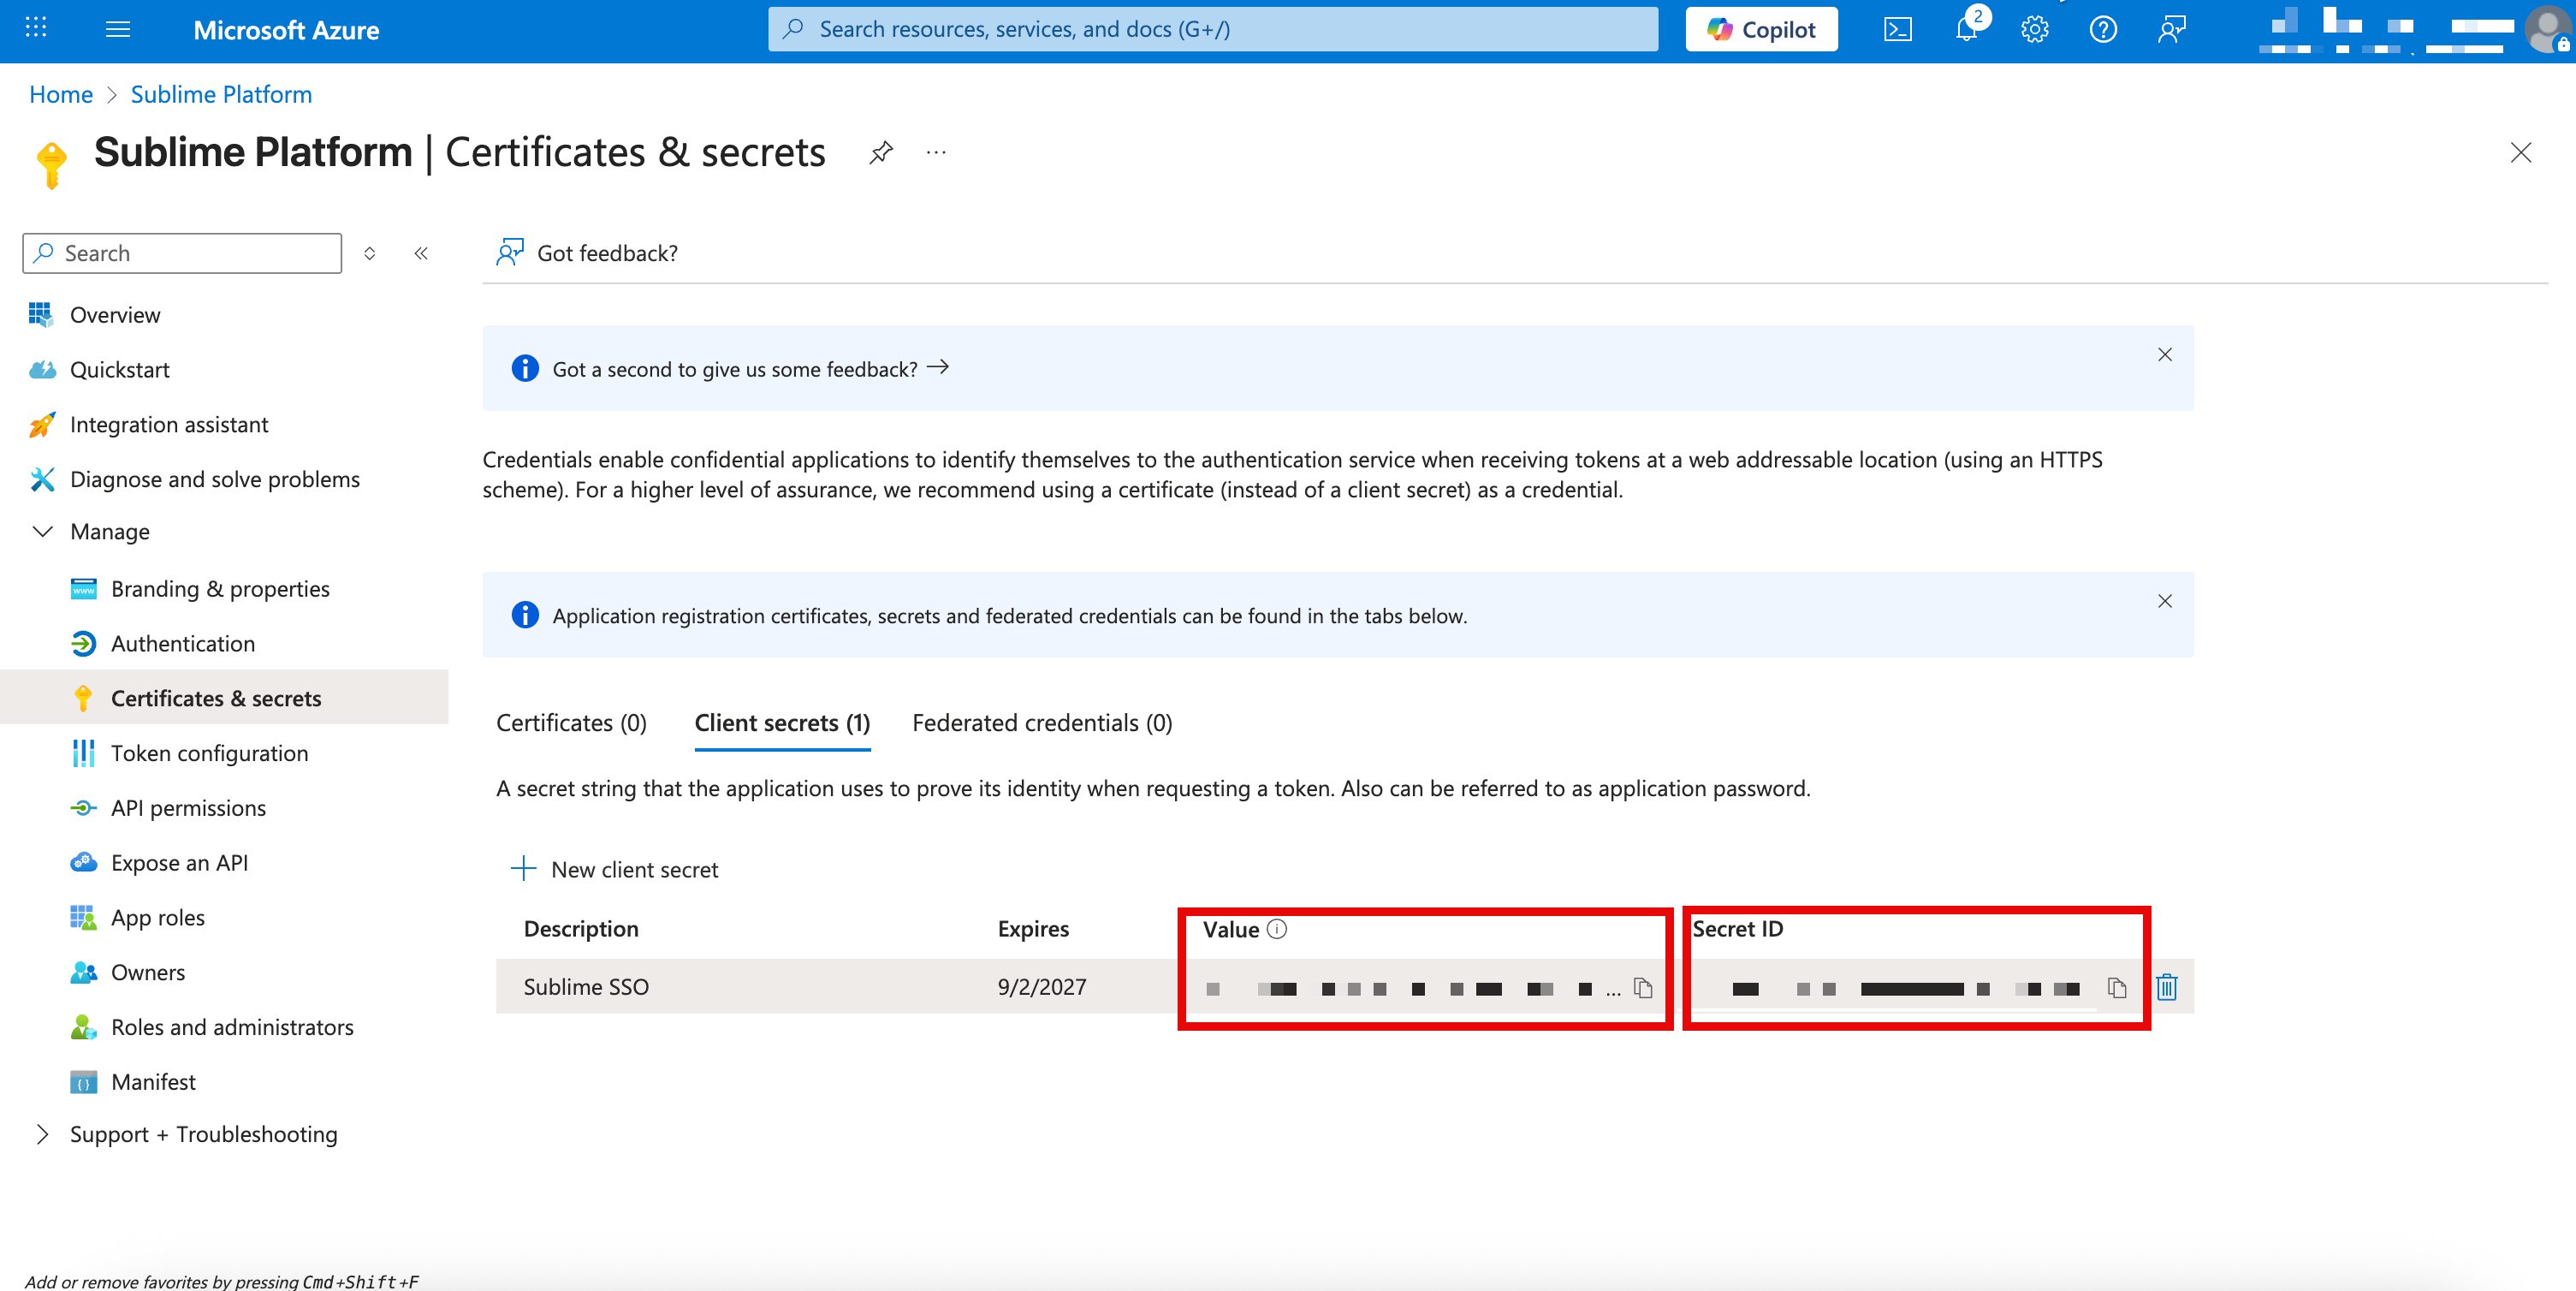Open Copilot
The width and height of the screenshot is (2576, 1291).
[1762, 29]
